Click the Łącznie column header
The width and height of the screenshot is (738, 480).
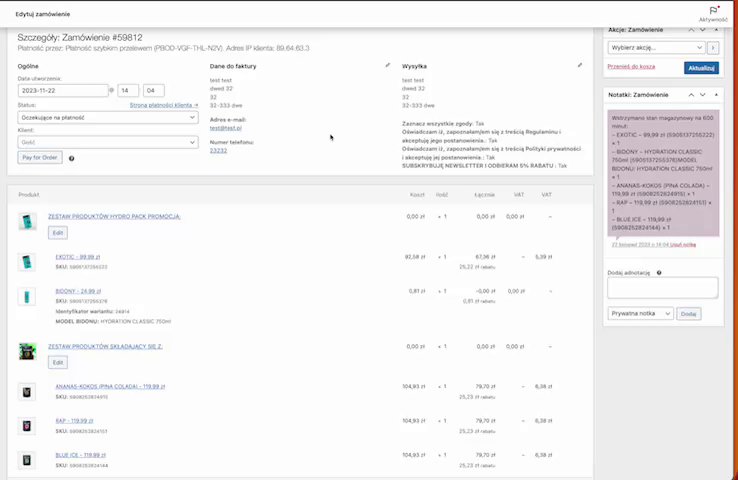[484, 195]
